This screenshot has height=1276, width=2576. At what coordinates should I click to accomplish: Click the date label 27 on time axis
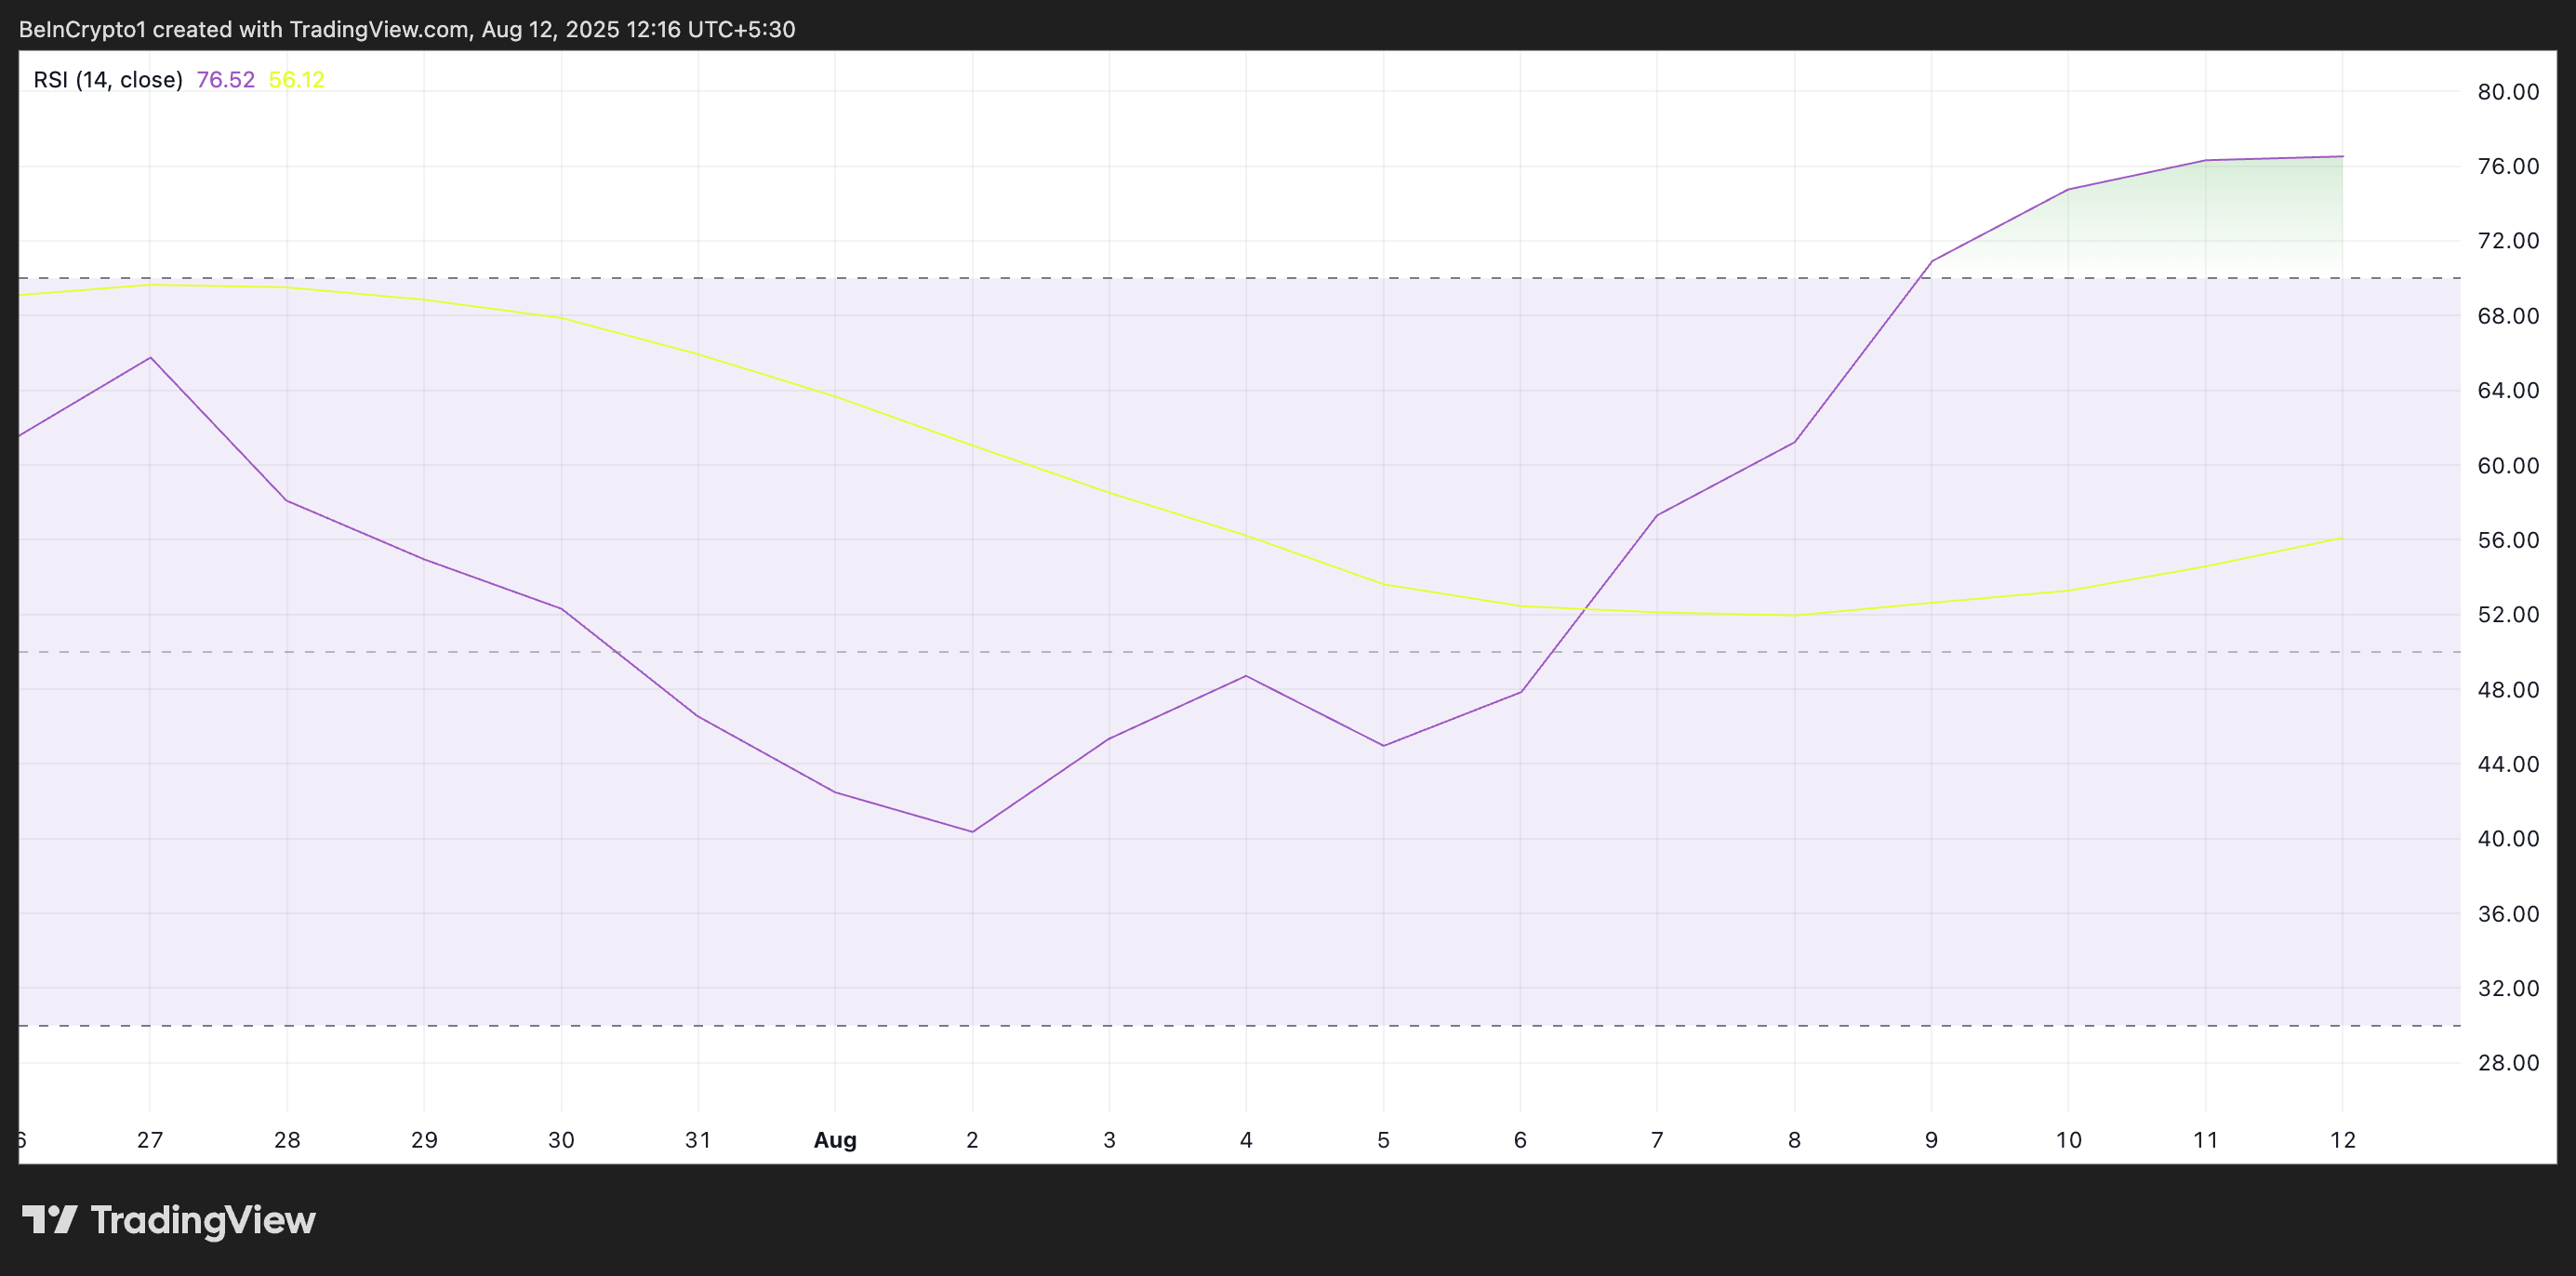[x=150, y=1140]
